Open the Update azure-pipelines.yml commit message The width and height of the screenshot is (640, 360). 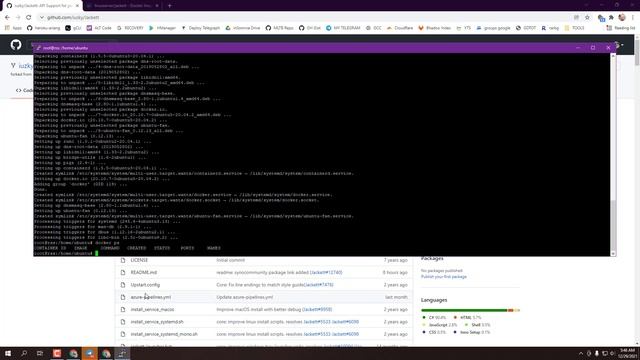[245, 297]
